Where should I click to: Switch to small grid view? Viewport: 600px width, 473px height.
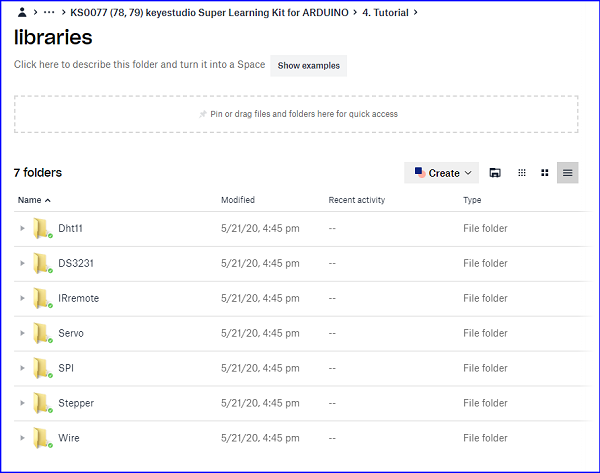pyautogui.click(x=522, y=173)
